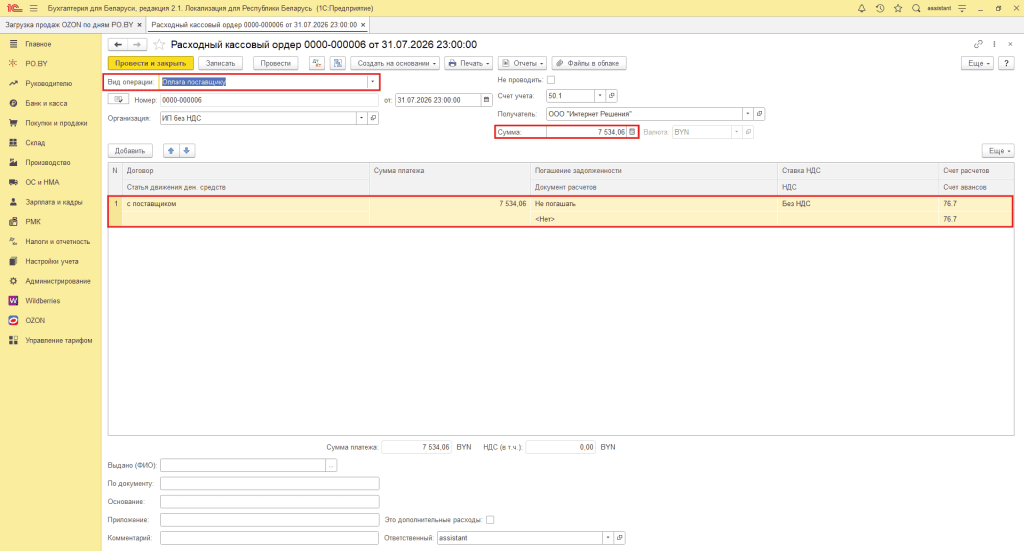The image size is (1024, 551).
Task: Click the posted-status icon beside Номер
Action: coord(118,100)
